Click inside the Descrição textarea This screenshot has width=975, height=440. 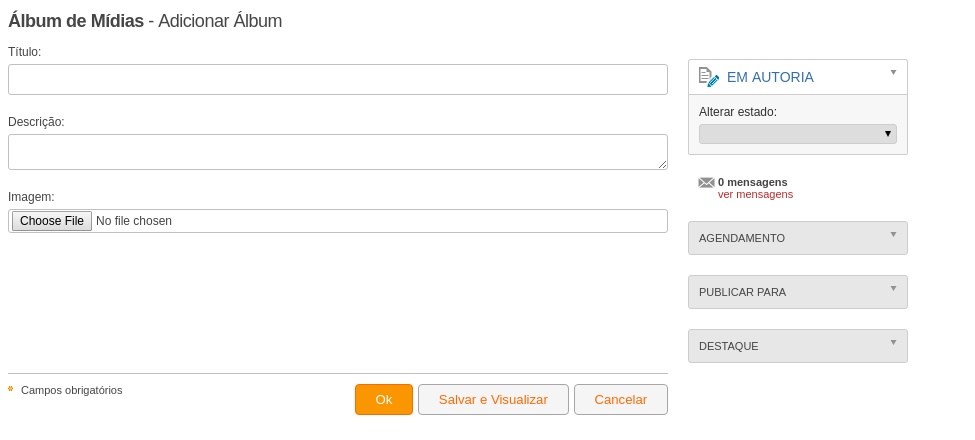coord(338,152)
